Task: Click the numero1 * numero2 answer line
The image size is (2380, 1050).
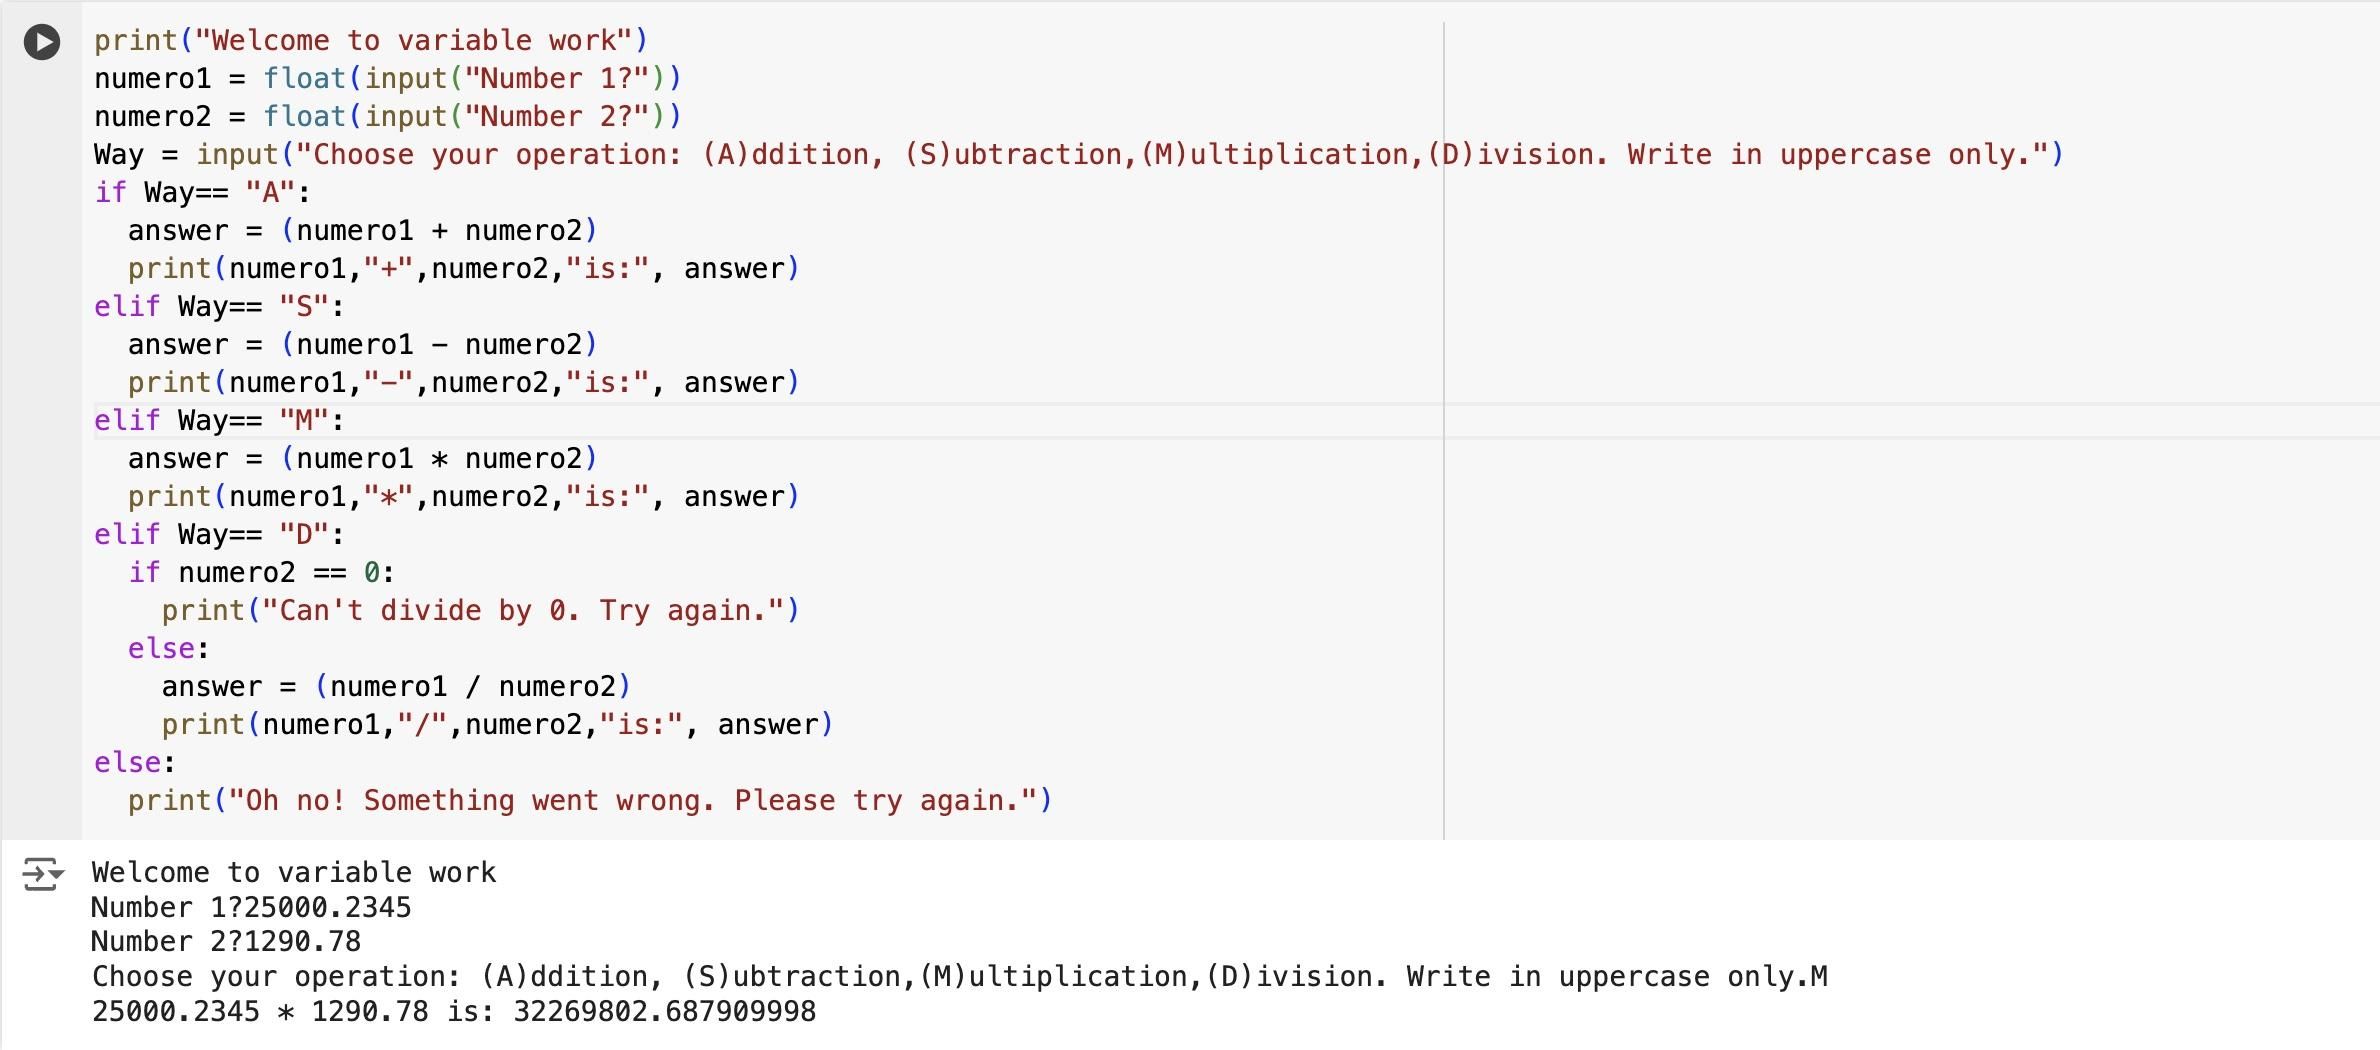Action: point(362,459)
